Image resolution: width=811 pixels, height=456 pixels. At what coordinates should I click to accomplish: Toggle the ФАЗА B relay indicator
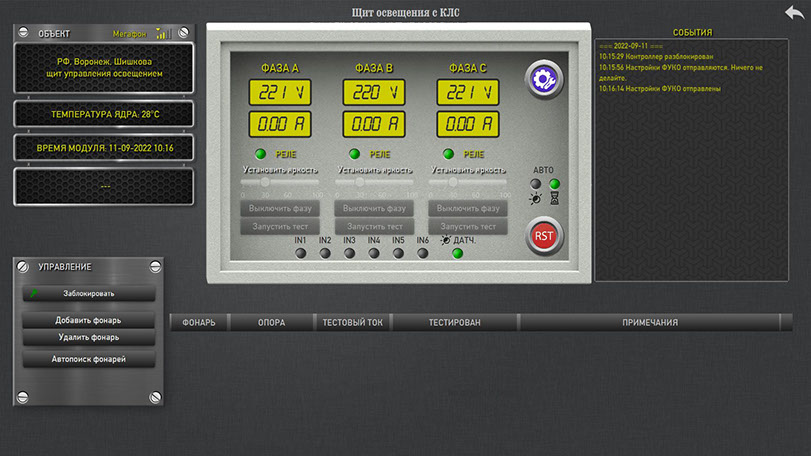354,154
